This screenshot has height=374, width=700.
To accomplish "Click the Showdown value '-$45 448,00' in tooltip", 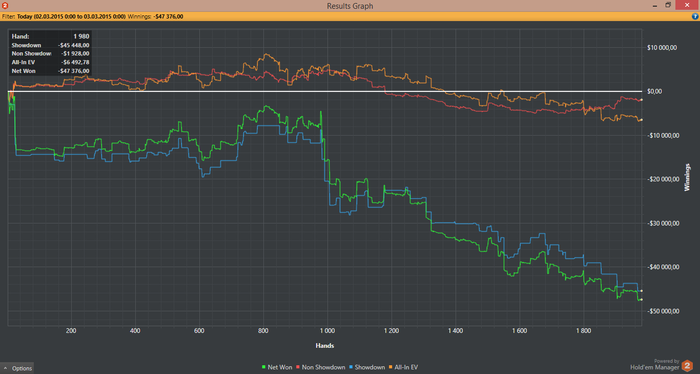I will 74,45.
